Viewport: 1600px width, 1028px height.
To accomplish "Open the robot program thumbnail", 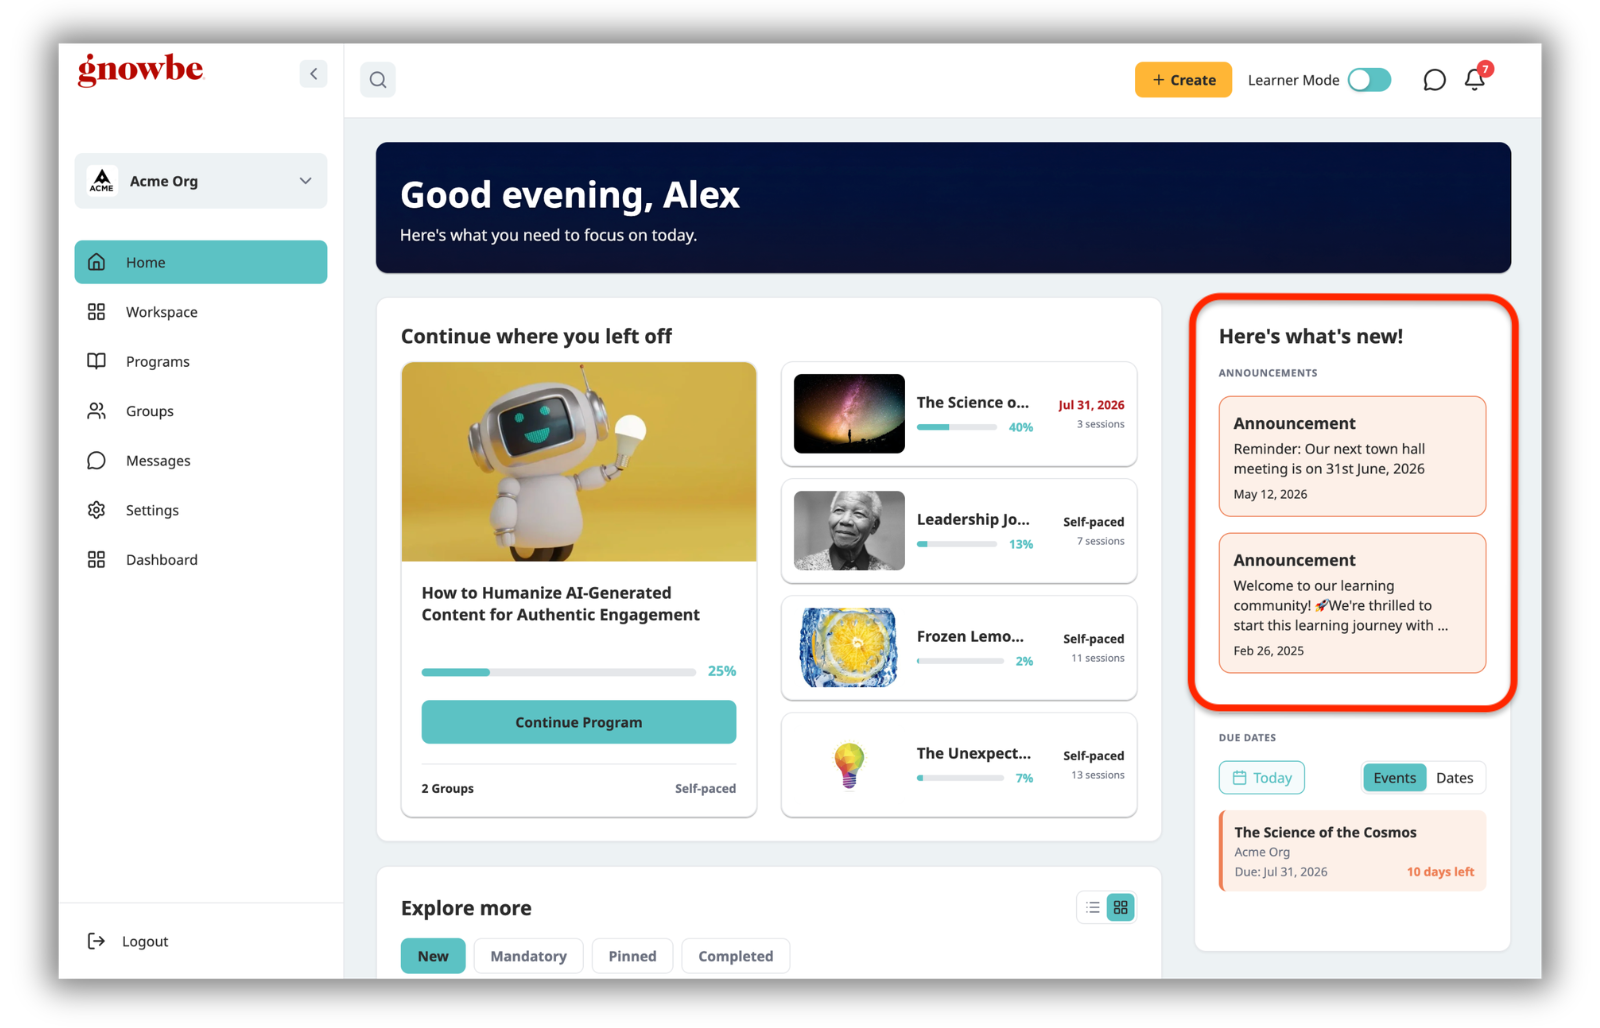I will (579, 462).
